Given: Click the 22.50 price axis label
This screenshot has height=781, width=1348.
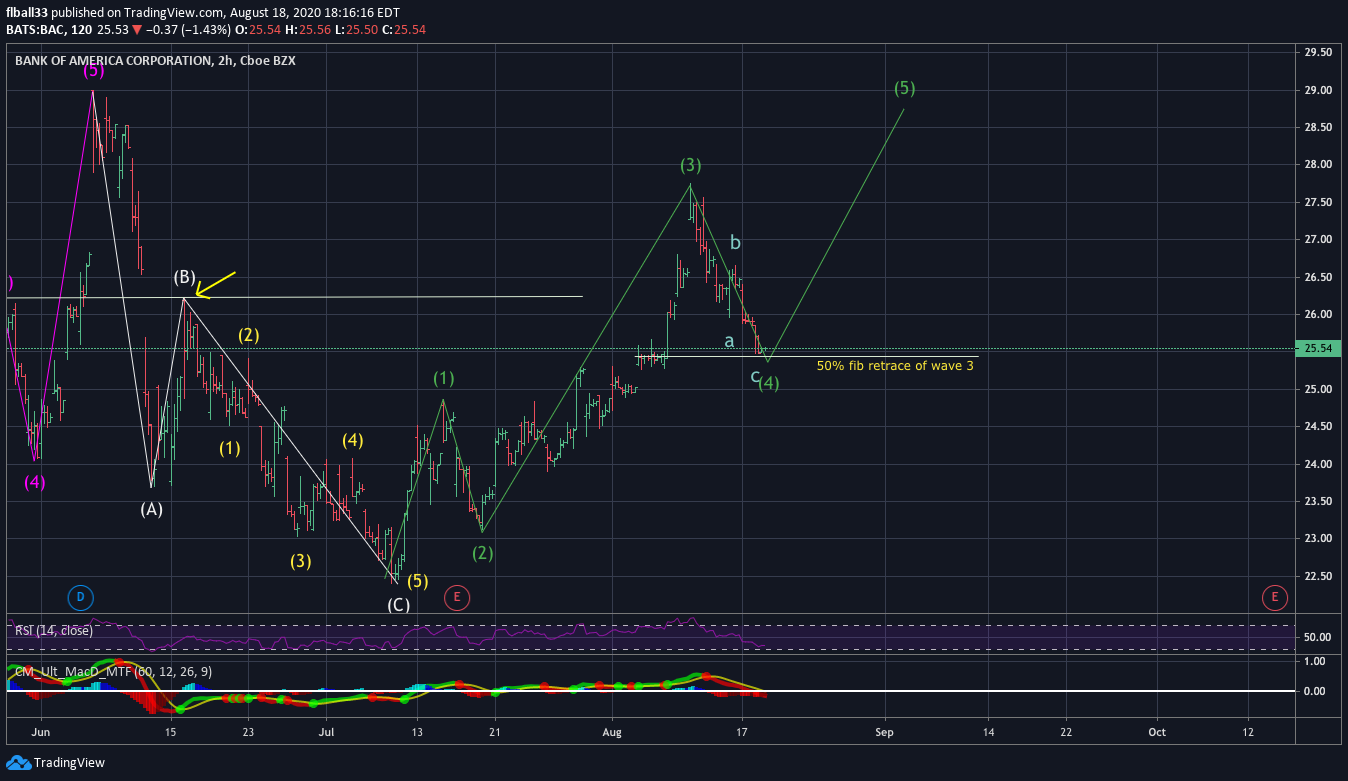Looking at the screenshot, I should (1317, 576).
